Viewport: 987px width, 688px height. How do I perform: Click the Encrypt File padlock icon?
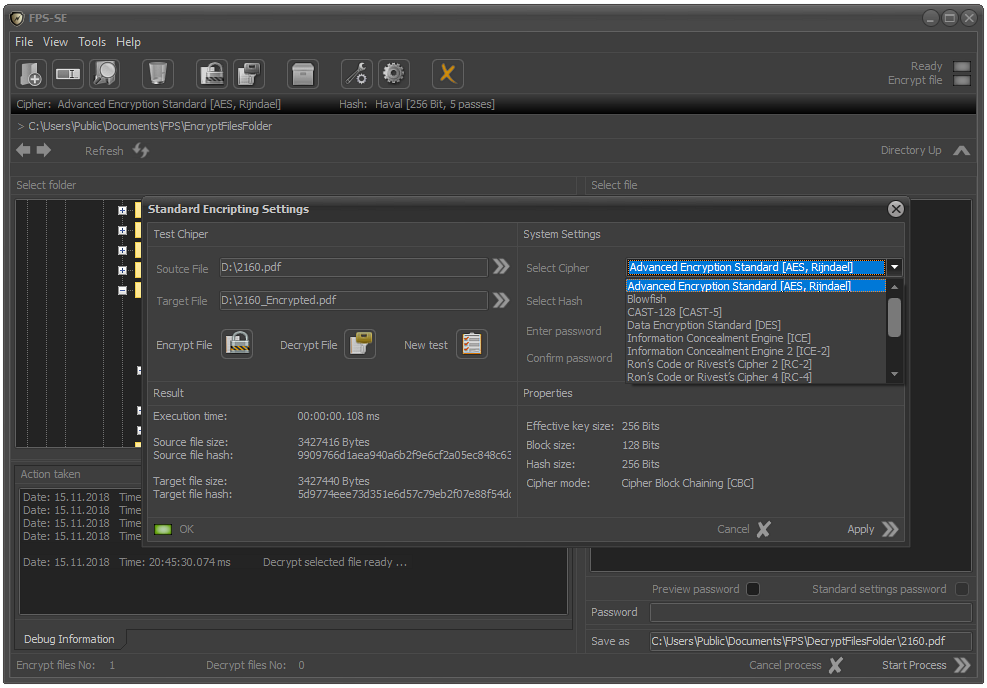[x=237, y=344]
